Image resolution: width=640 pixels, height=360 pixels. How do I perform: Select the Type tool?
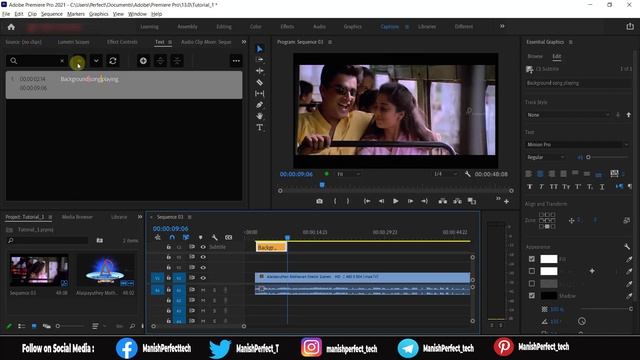[x=259, y=127]
